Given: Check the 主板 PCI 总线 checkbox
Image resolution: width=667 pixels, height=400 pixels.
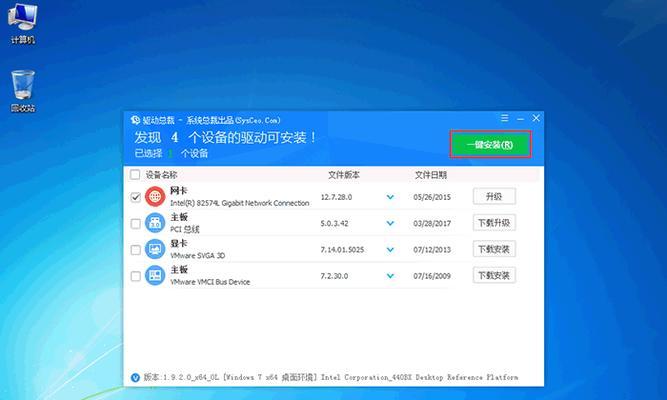Looking at the screenshot, I should pyautogui.click(x=135, y=223).
